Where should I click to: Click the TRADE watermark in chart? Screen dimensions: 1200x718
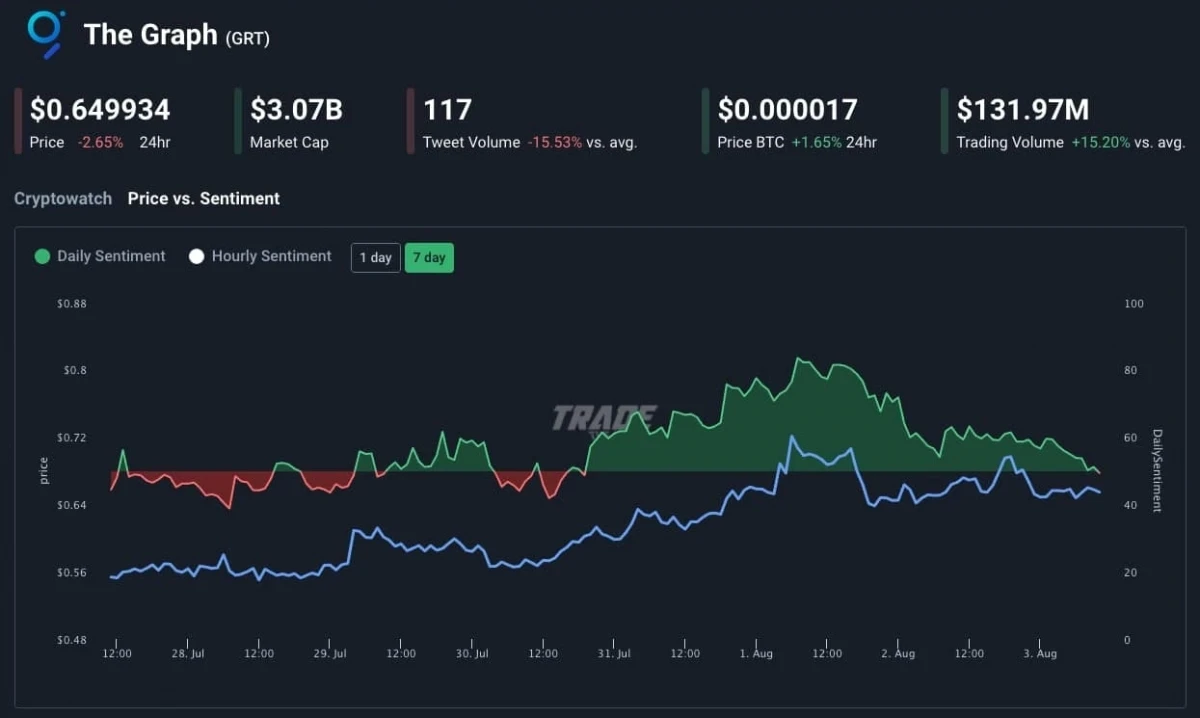pyautogui.click(x=604, y=417)
